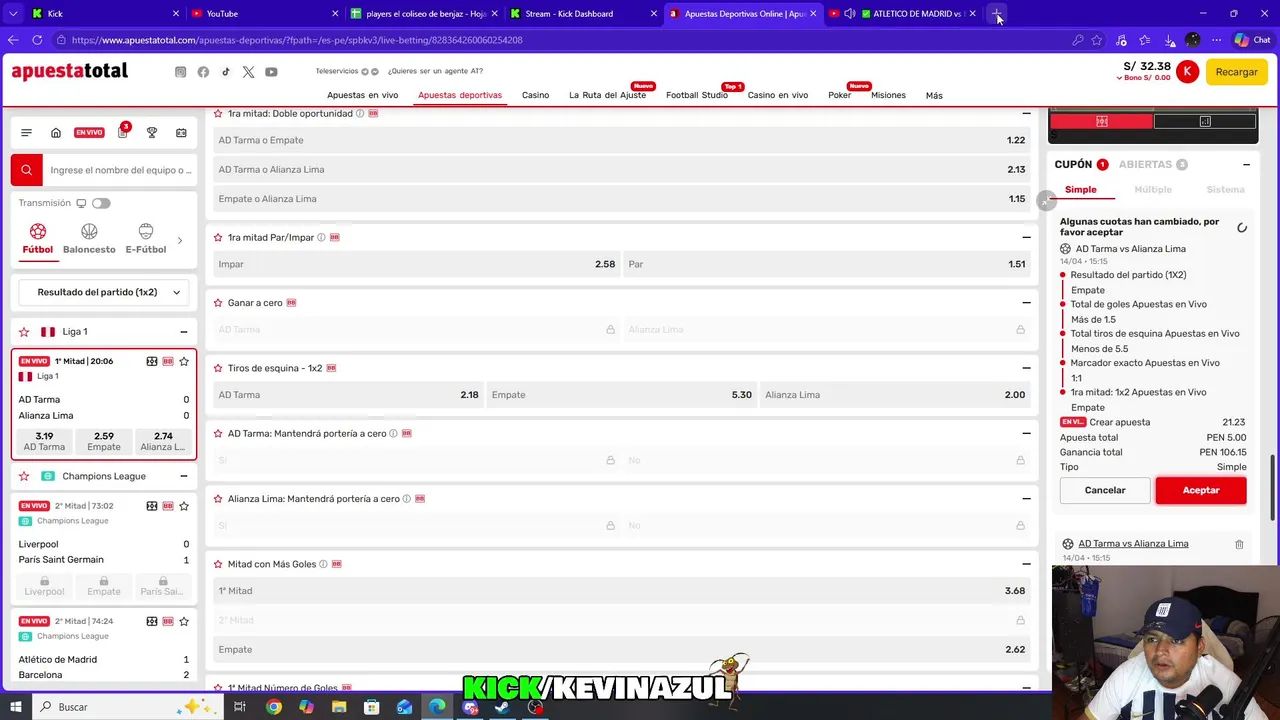
Task: Click the yellow Recargar button
Action: coord(1237,72)
